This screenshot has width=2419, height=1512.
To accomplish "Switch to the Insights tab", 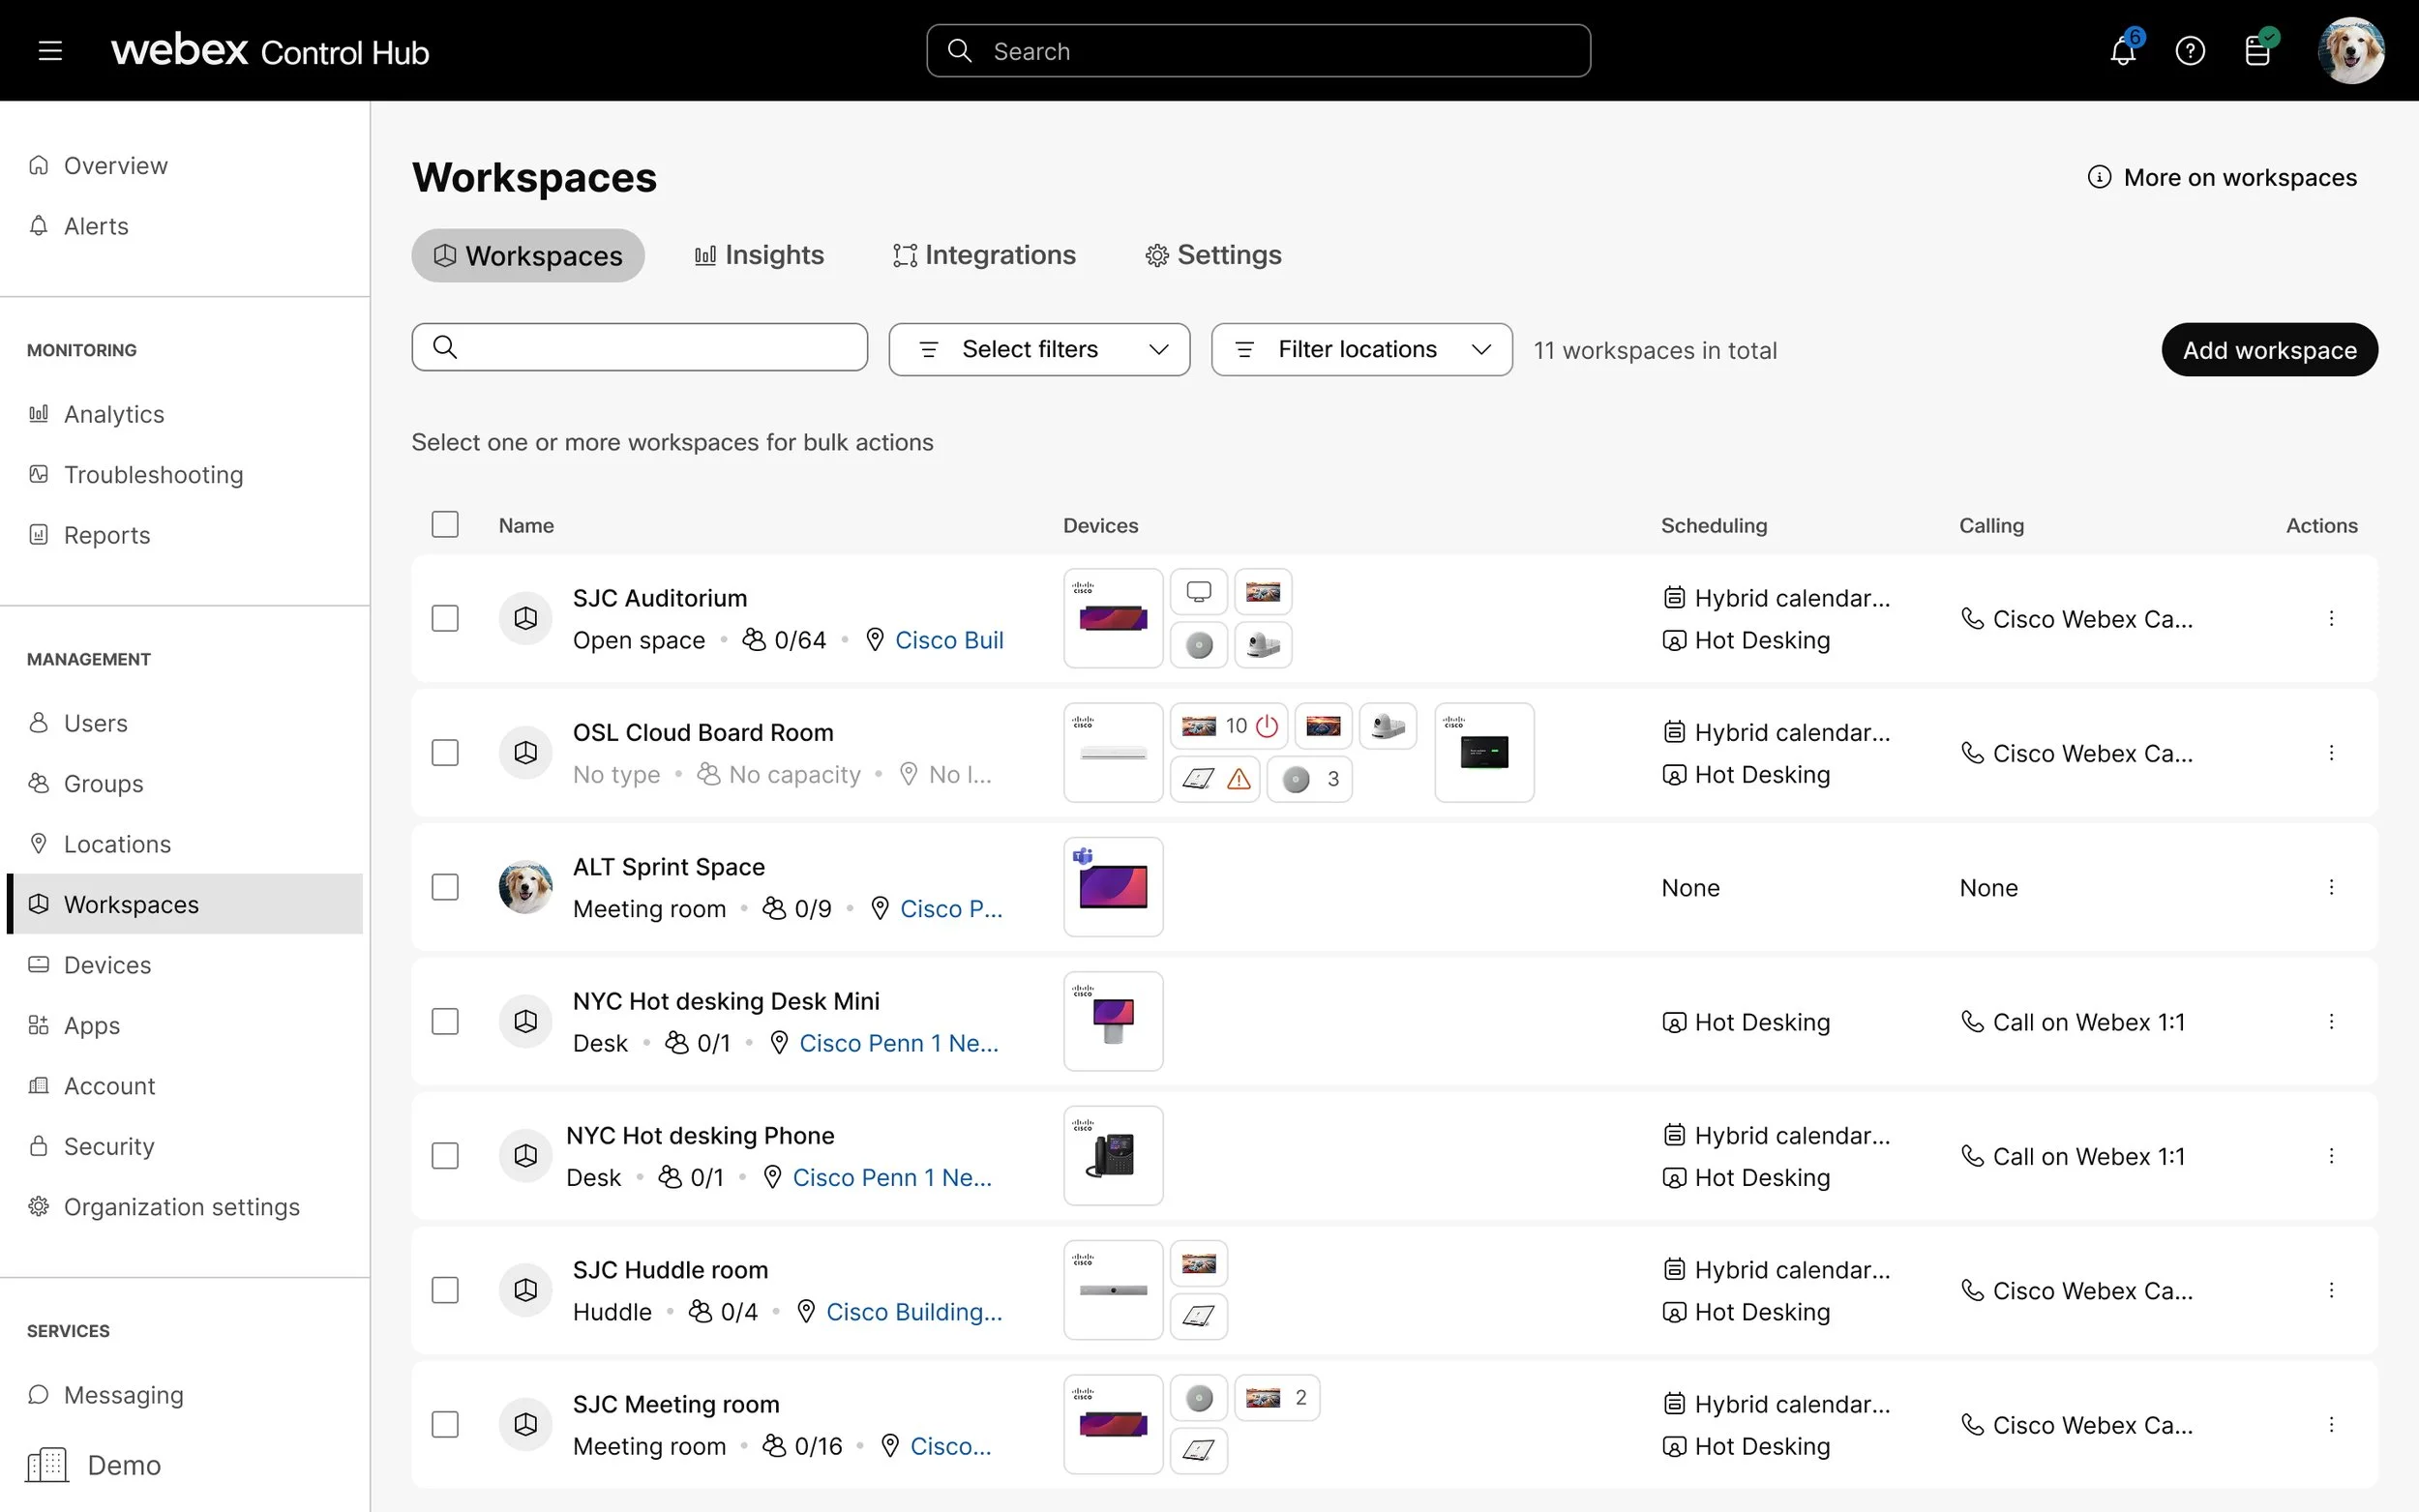I will tap(759, 255).
